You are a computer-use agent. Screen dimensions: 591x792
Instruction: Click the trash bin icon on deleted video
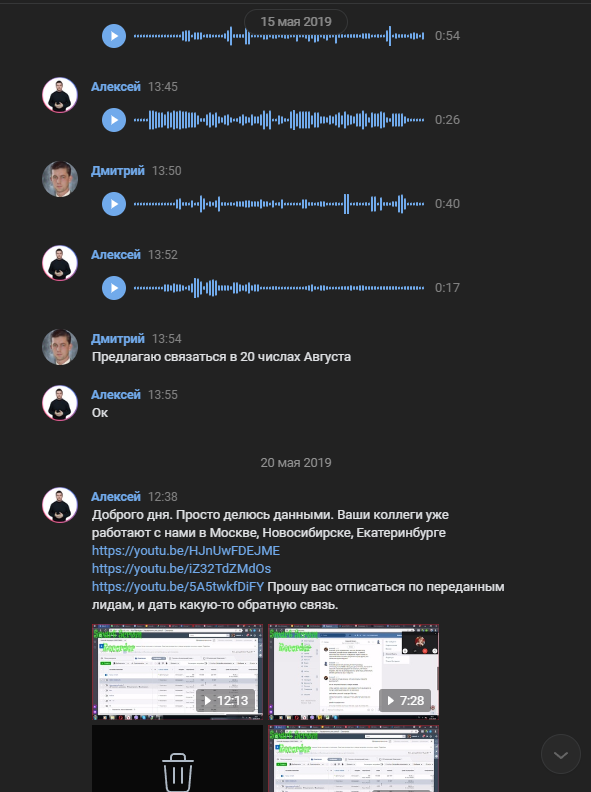[177, 773]
